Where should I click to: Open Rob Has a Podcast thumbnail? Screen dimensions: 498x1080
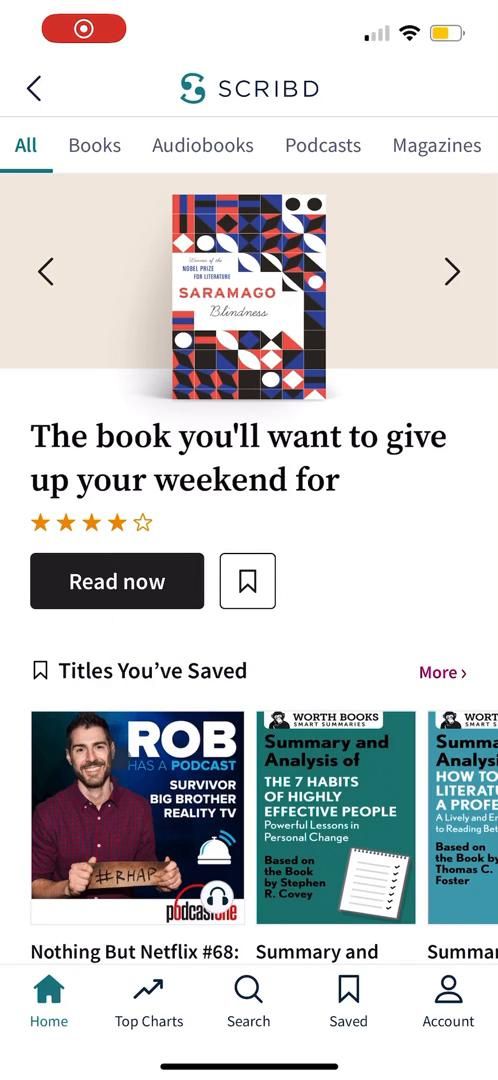[138, 818]
